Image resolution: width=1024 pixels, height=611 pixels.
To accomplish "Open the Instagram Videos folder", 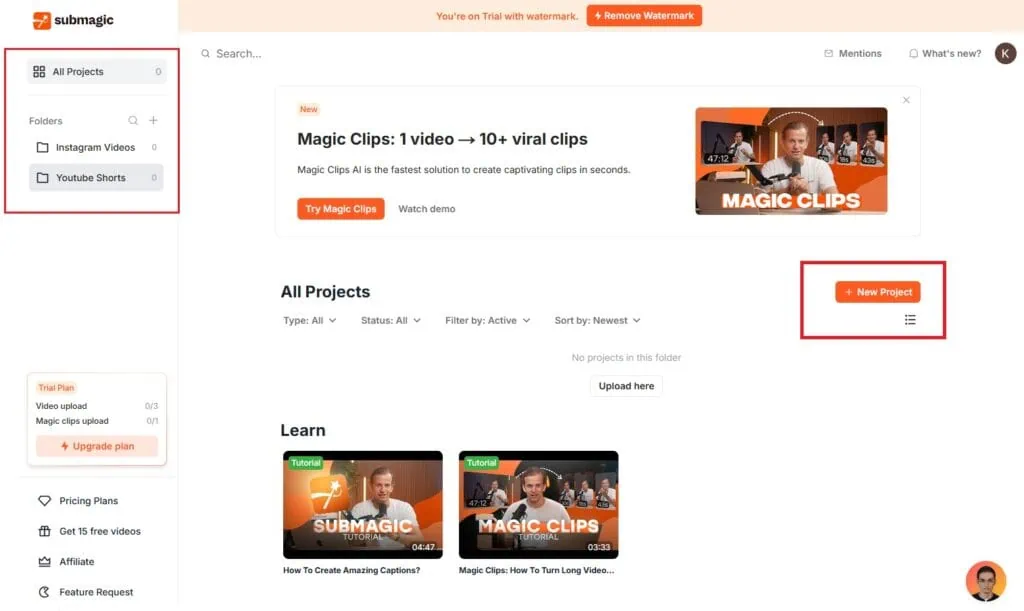I will pyautogui.click(x=96, y=148).
